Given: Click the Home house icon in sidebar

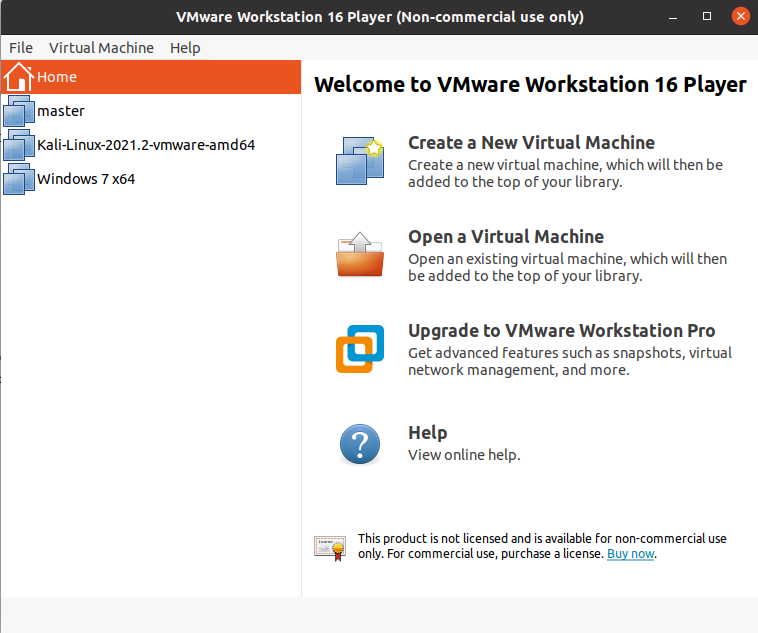Looking at the screenshot, I should [19, 77].
